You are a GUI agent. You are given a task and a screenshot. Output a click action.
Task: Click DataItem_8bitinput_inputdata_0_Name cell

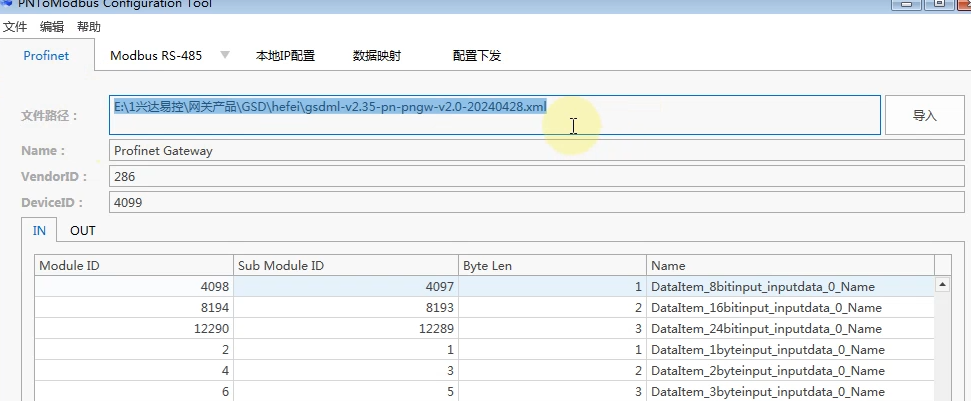tap(790, 287)
